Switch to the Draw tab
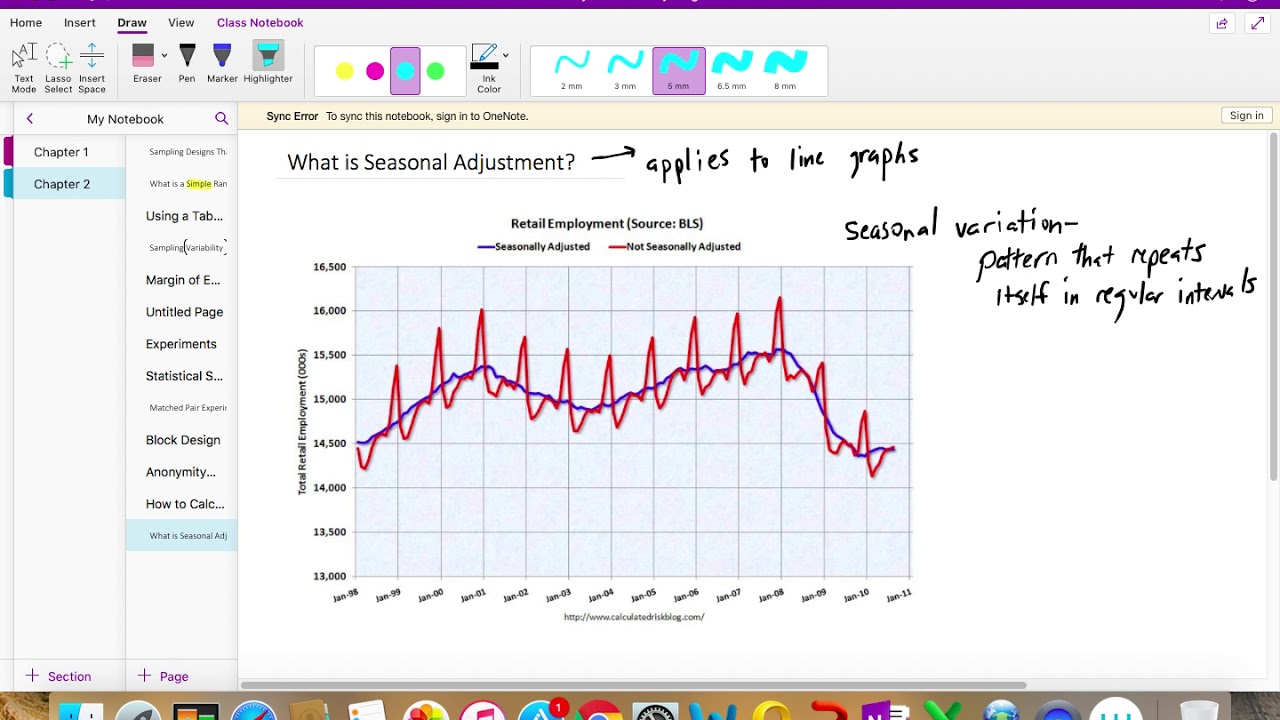 132,22
